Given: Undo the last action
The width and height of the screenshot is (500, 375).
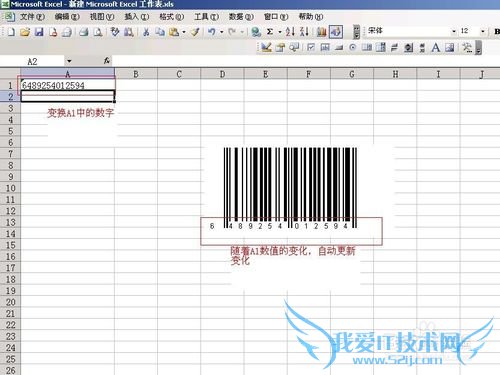Looking at the screenshot, I should [211, 32].
